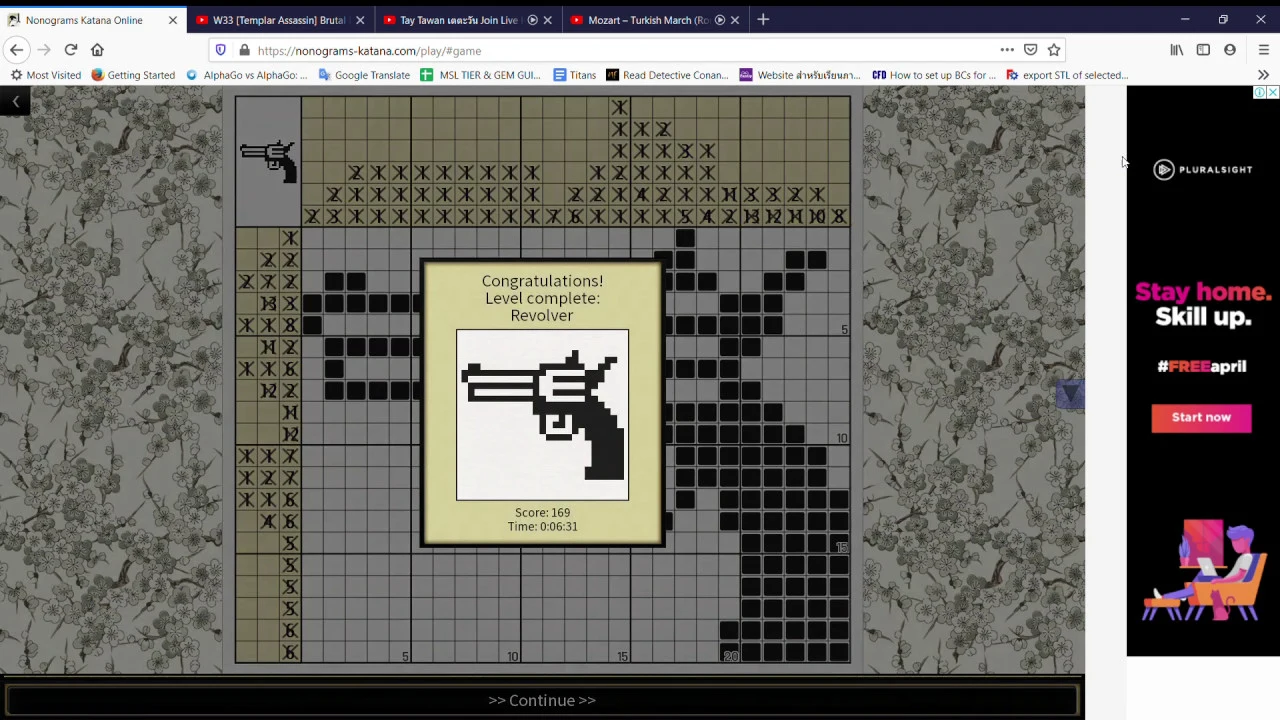Go back to previous page
The height and width of the screenshot is (720, 1280).
(x=16, y=50)
